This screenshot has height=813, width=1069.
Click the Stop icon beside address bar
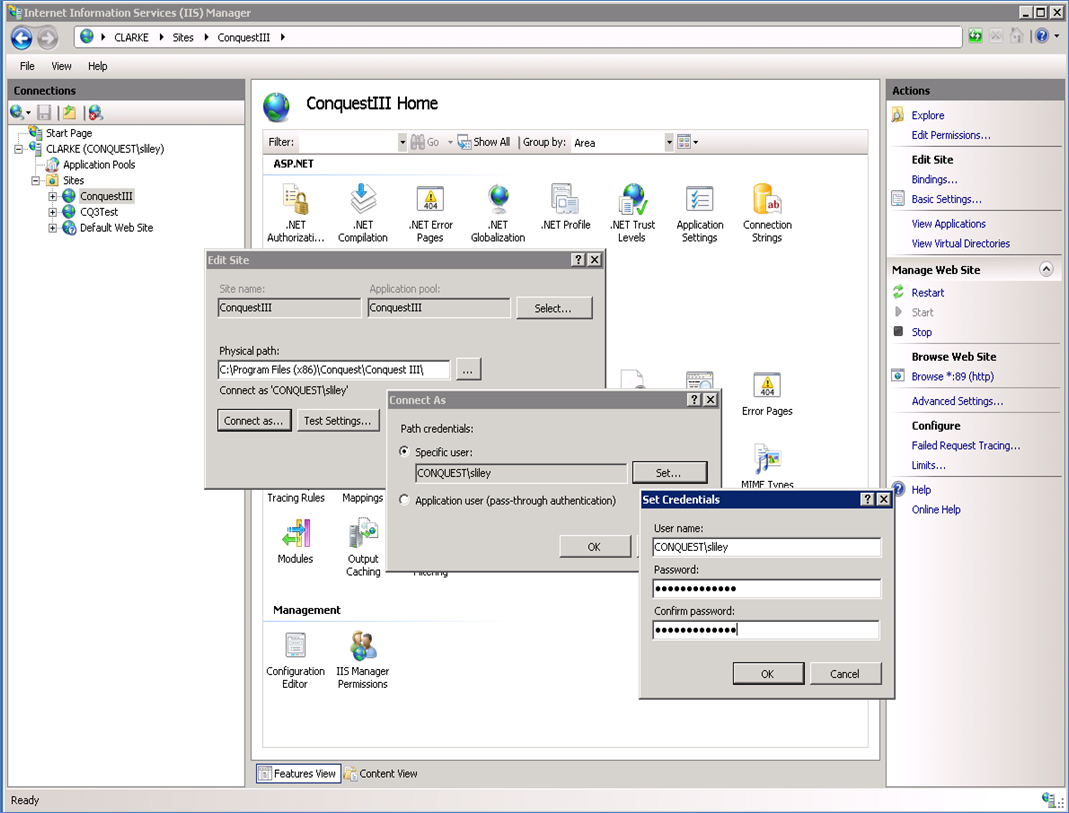click(x=996, y=36)
